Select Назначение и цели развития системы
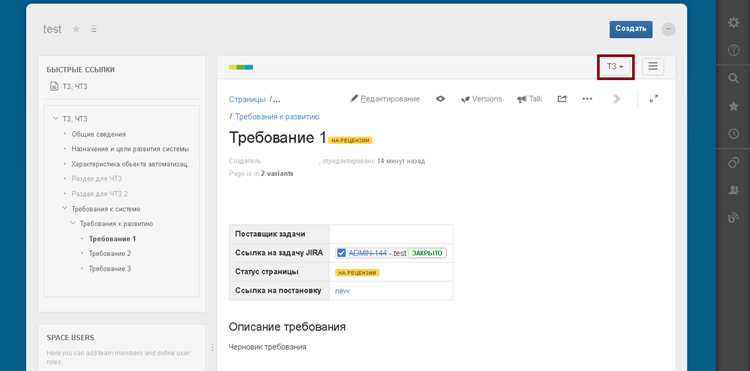This screenshot has height=371, width=750. point(130,149)
